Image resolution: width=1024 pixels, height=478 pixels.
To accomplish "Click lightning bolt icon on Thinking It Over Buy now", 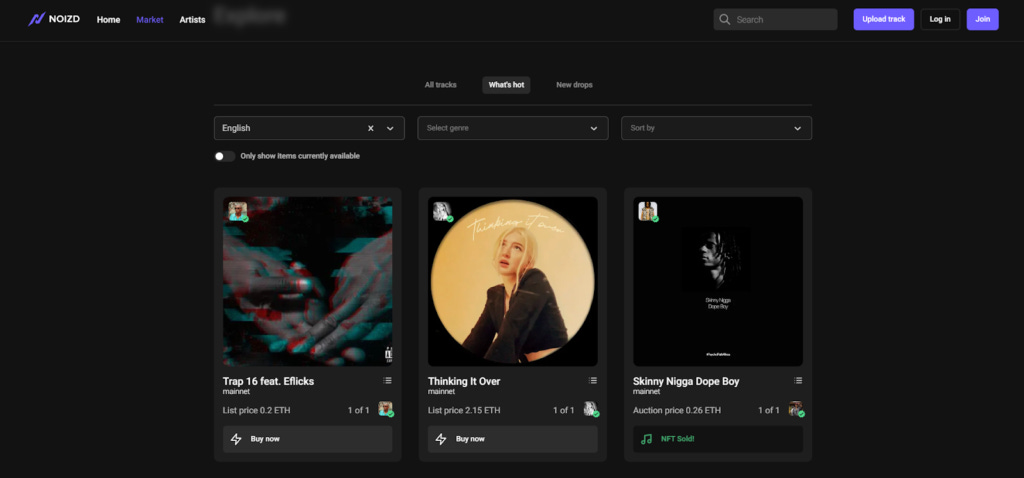I will (x=441, y=439).
